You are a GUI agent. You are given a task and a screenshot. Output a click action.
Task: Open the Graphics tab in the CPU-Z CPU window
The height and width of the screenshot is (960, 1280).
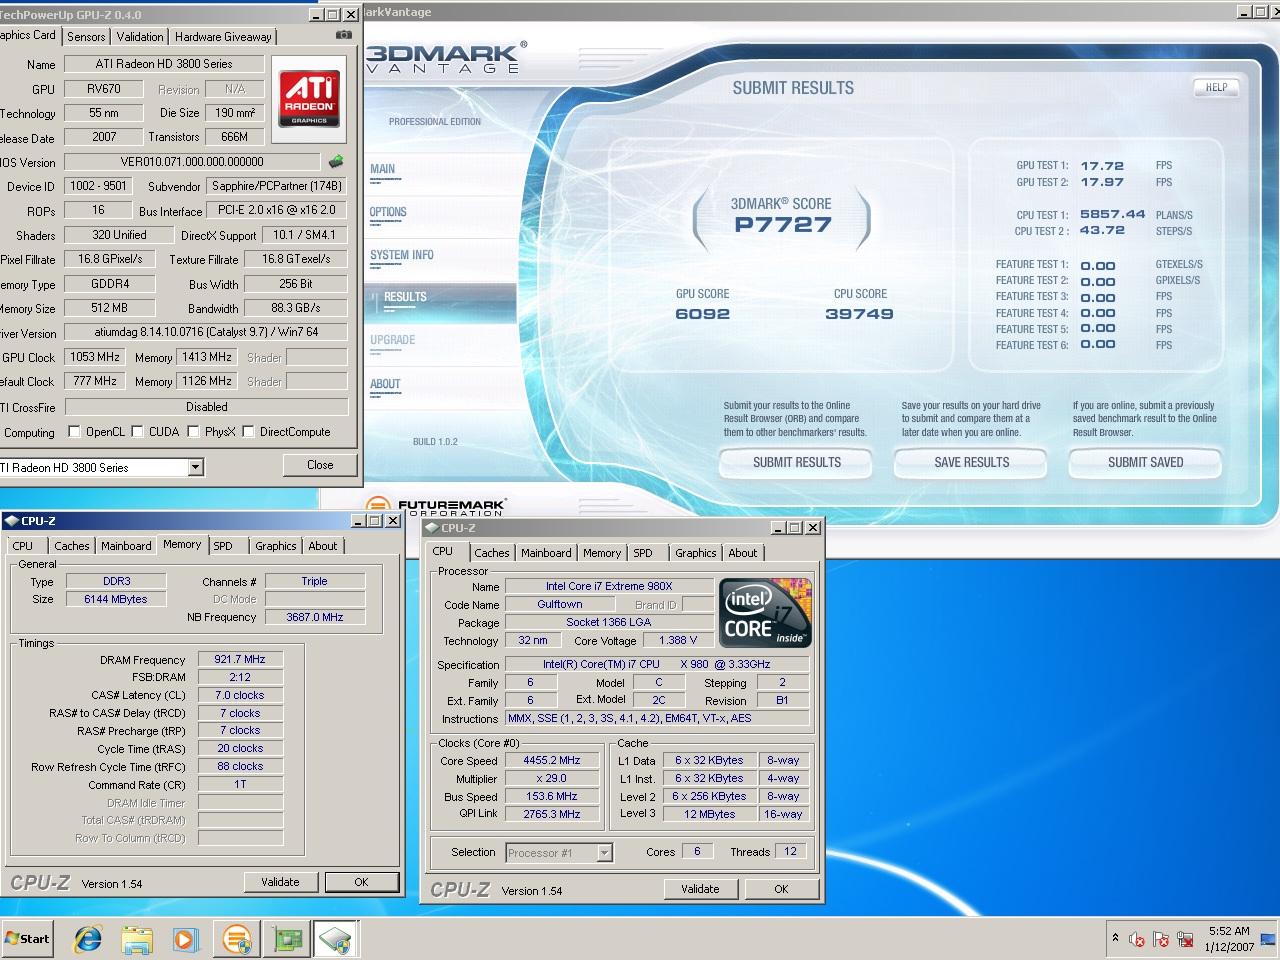pos(695,552)
